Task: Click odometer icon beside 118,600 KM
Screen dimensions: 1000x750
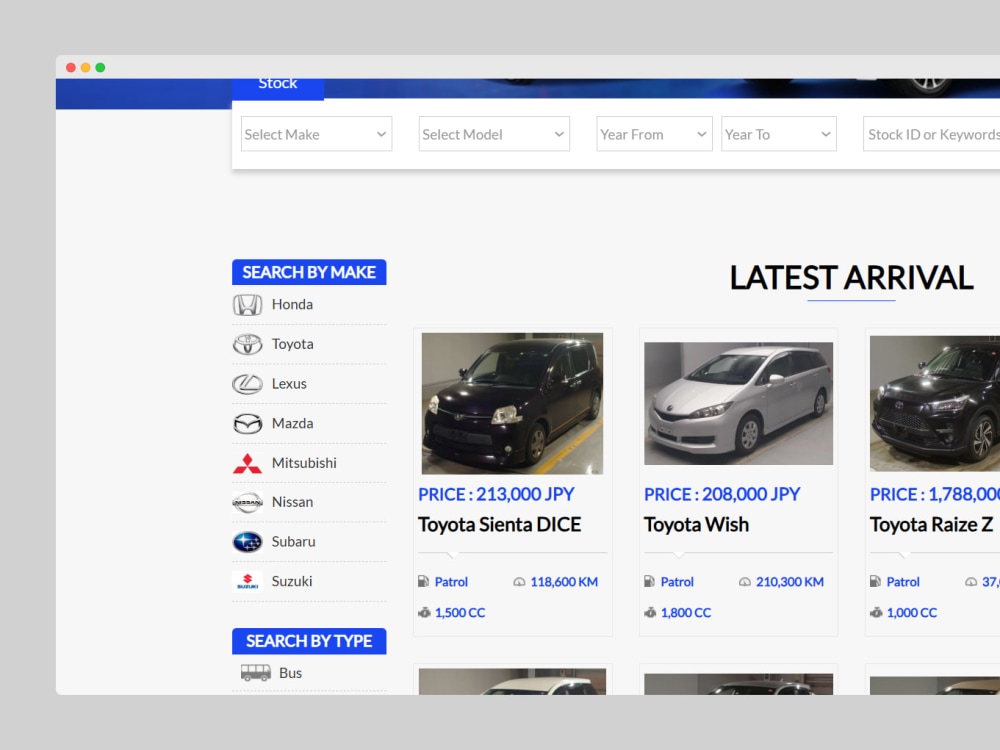Action: tap(519, 582)
